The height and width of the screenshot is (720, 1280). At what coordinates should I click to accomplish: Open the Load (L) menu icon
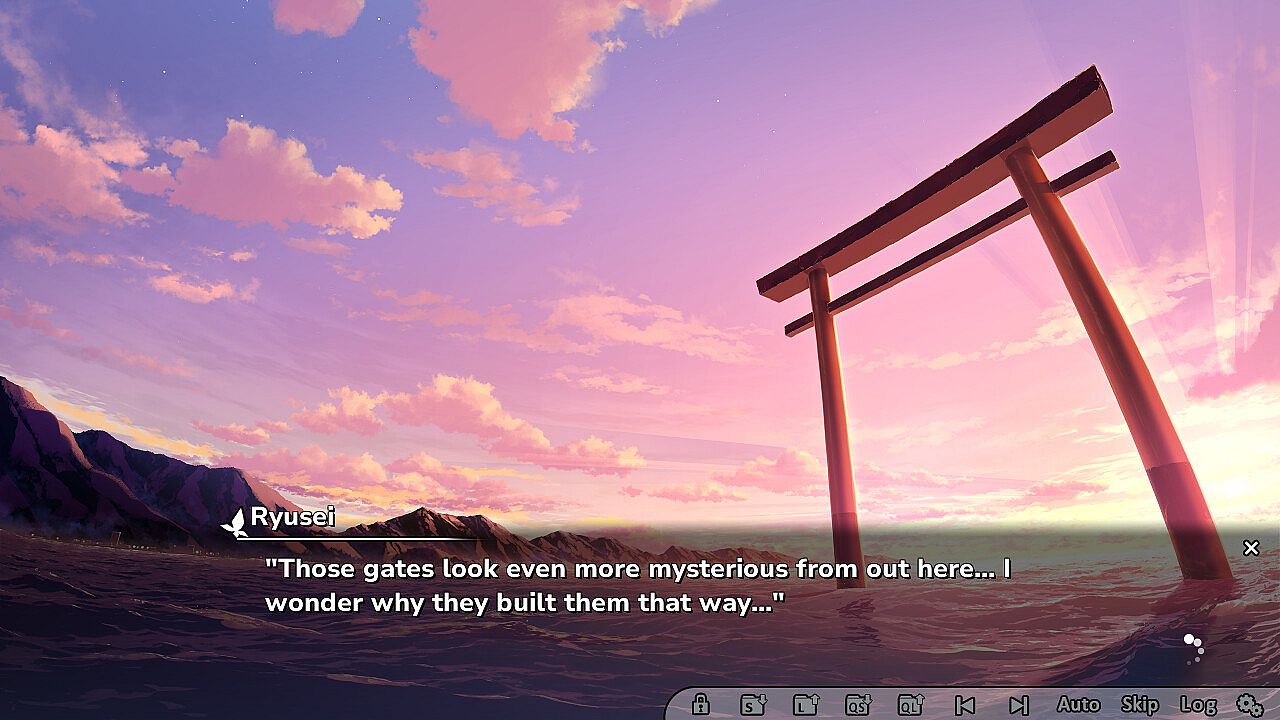(x=806, y=704)
